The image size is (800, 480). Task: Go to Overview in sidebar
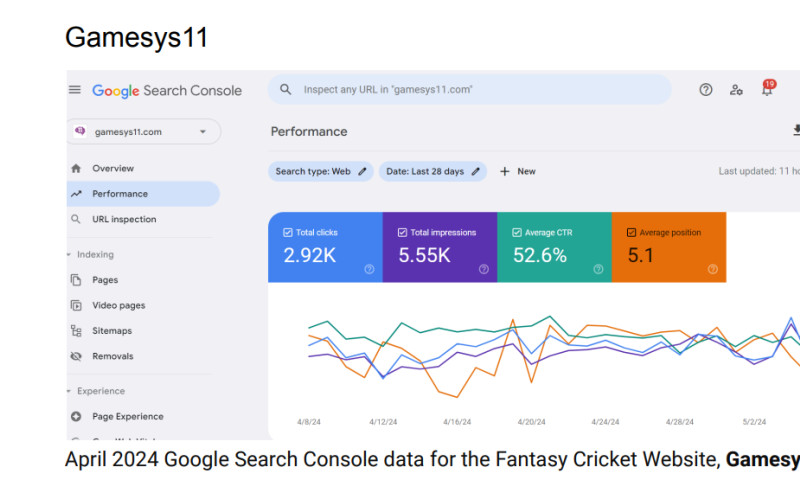[x=112, y=169]
